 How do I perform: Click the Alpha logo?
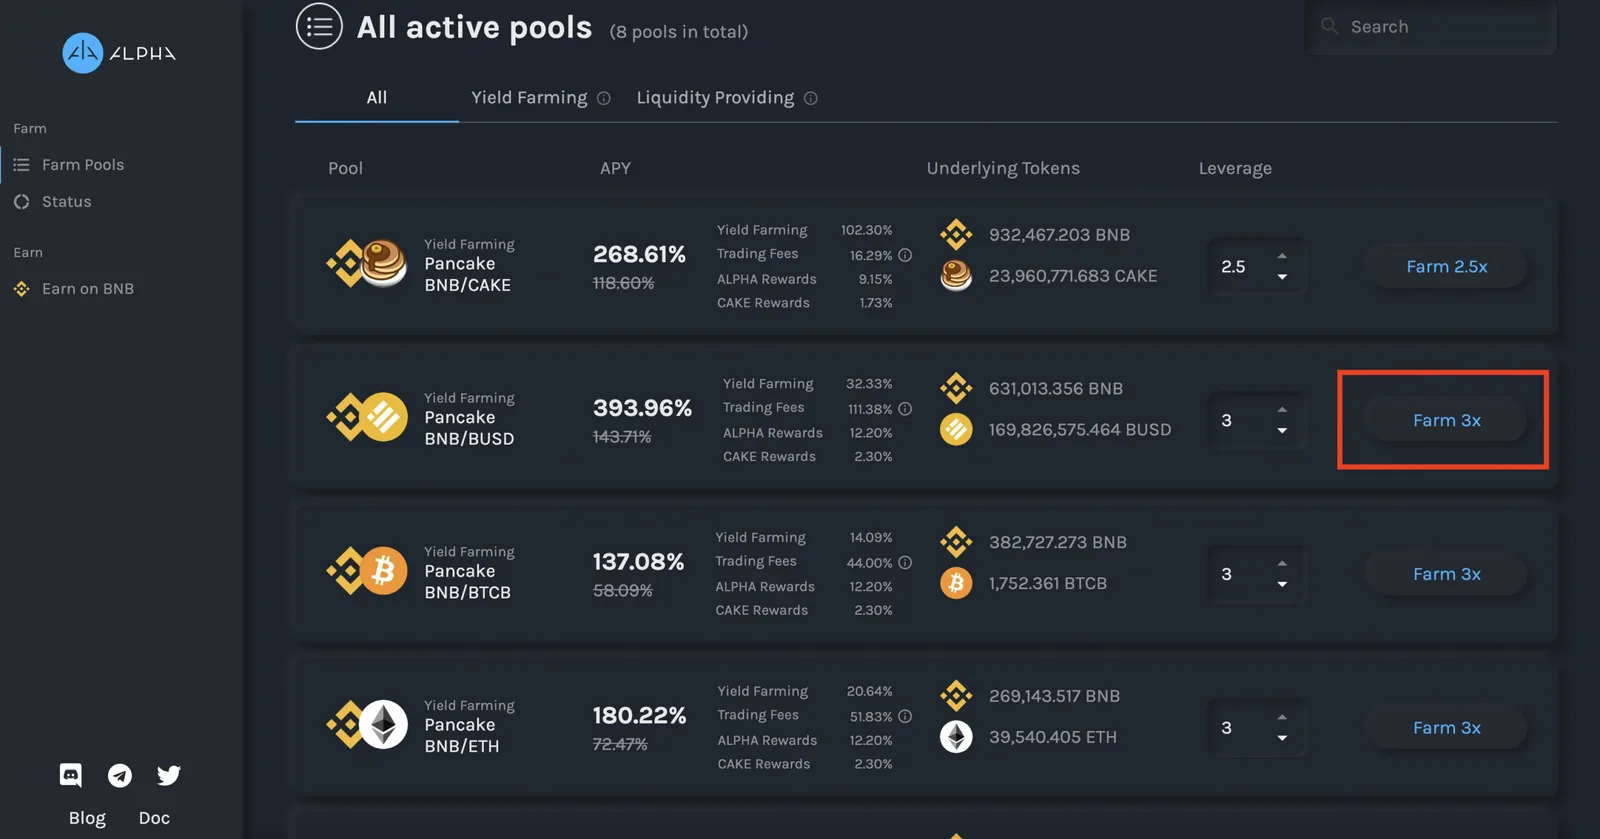(119, 53)
